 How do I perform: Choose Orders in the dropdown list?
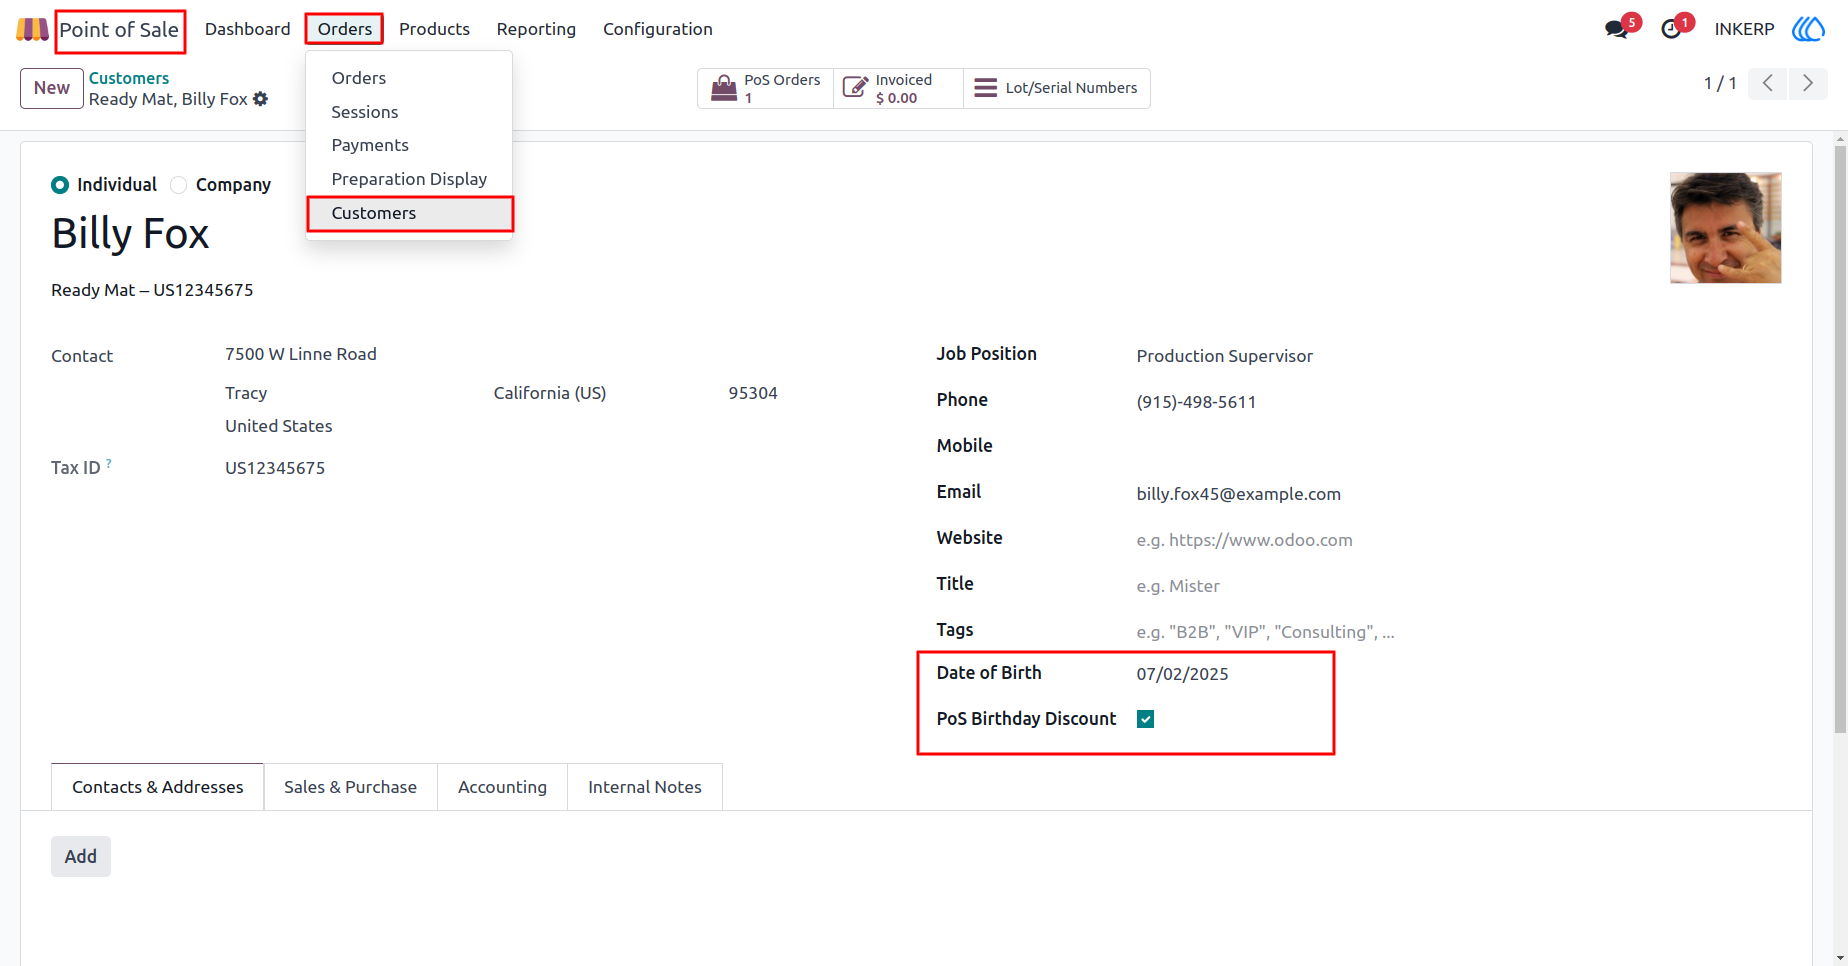[409, 78]
